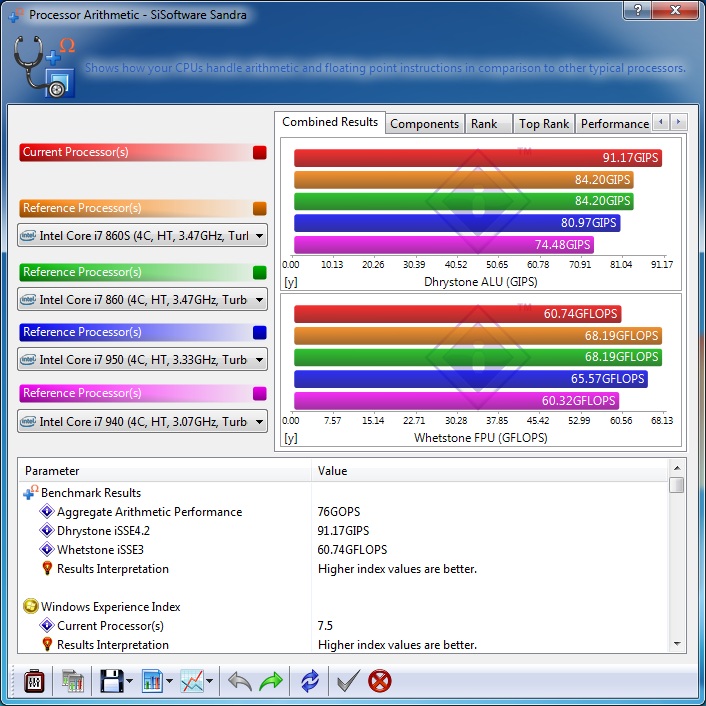Open the Intel Core i7 860 processor dropdown

pos(142,299)
